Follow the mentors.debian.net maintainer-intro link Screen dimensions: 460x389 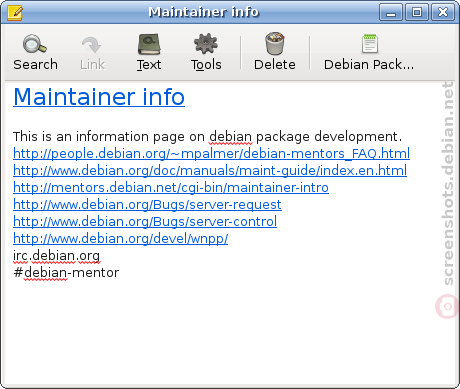[171, 188]
